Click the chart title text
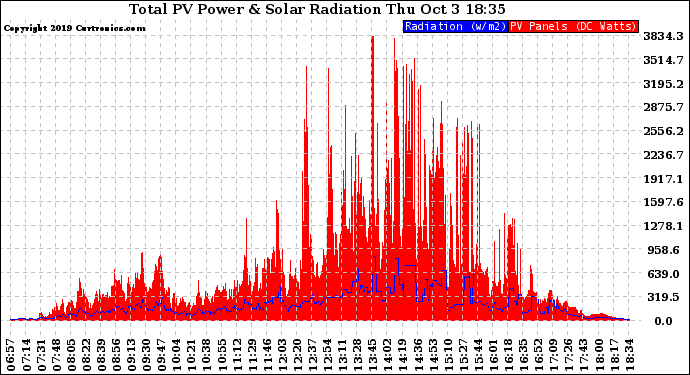Image resolution: width=690 pixels, height=375 pixels. (x=317, y=9)
